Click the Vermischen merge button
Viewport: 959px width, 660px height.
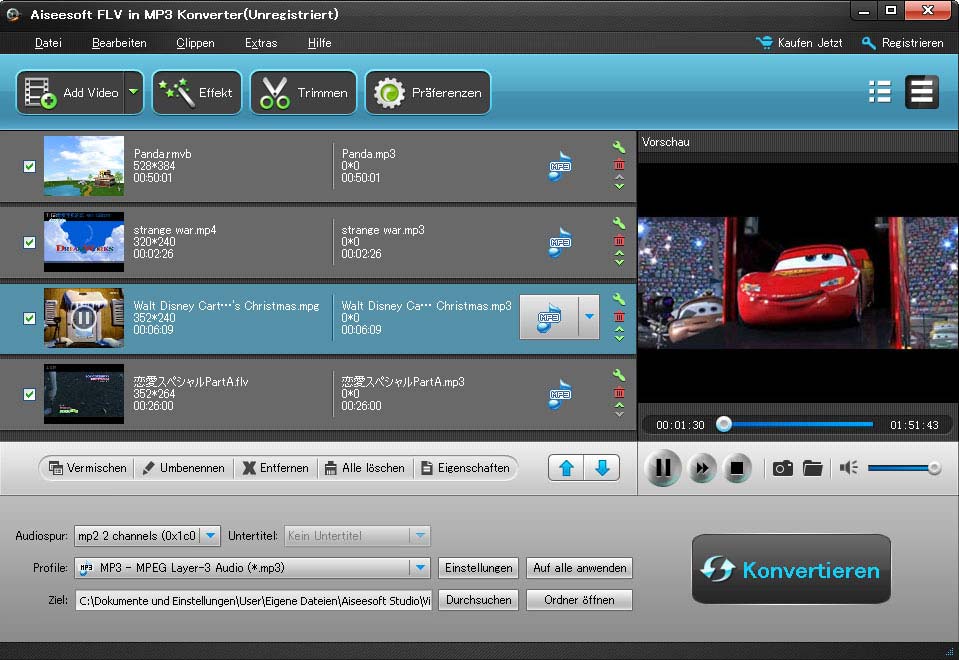click(87, 468)
